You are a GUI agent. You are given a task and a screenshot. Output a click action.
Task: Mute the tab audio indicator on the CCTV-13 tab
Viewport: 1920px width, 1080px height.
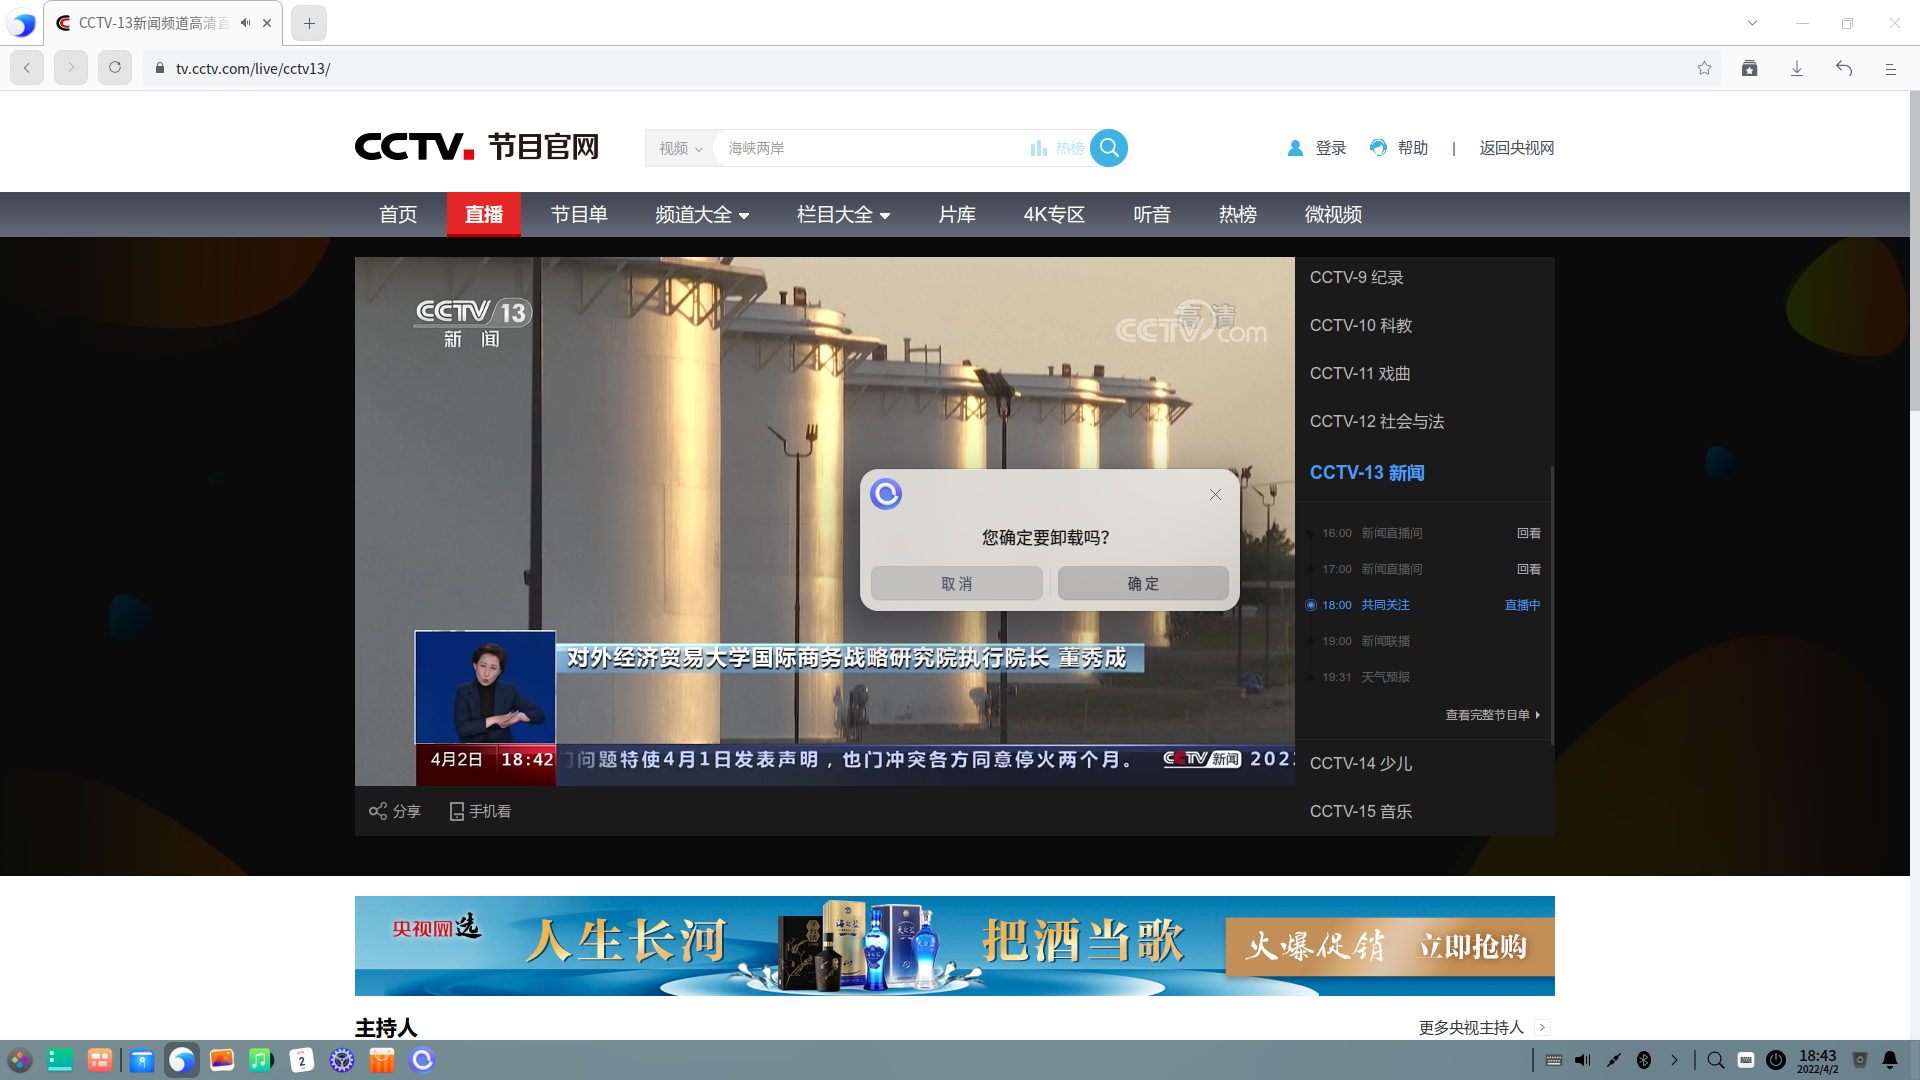(x=244, y=22)
